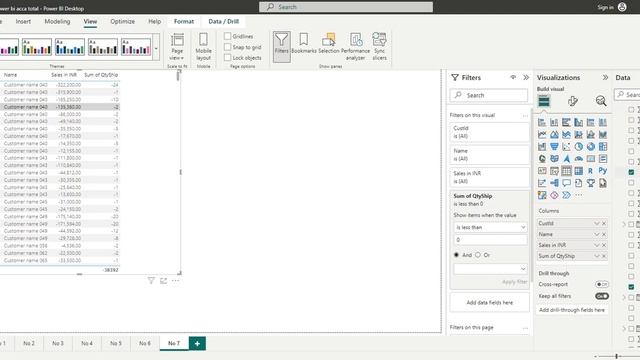Image resolution: width=640 pixels, height=360 pixels.
Task: Choose the Map globe visual
Action: click(x=542, y=159)
